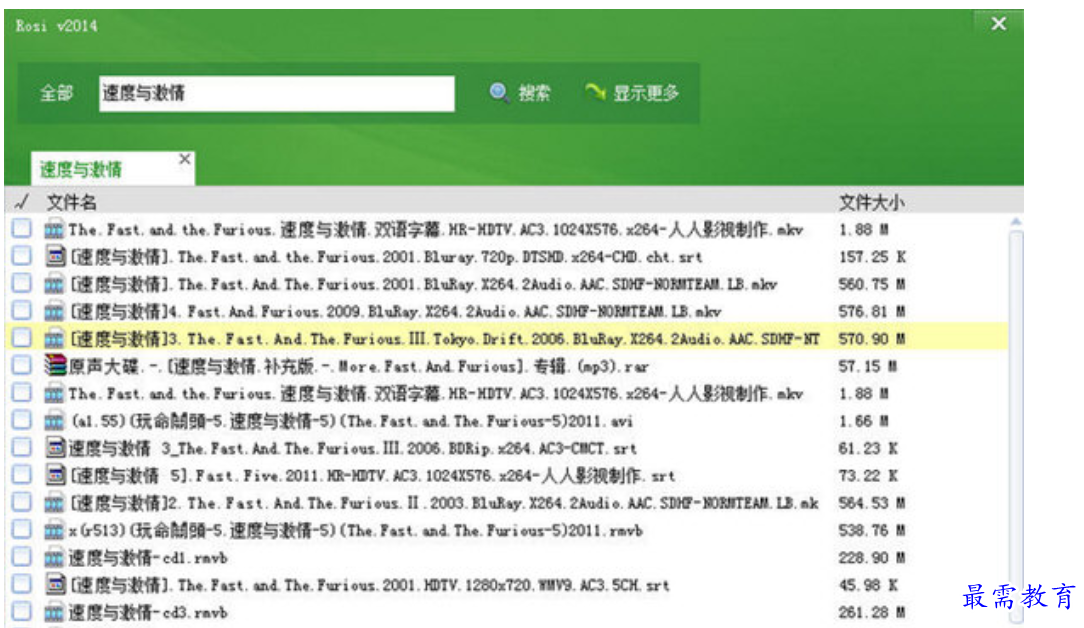
Task: Select file name 速度与激情-cd1.rmvb
Action: [x=148, y=557]
